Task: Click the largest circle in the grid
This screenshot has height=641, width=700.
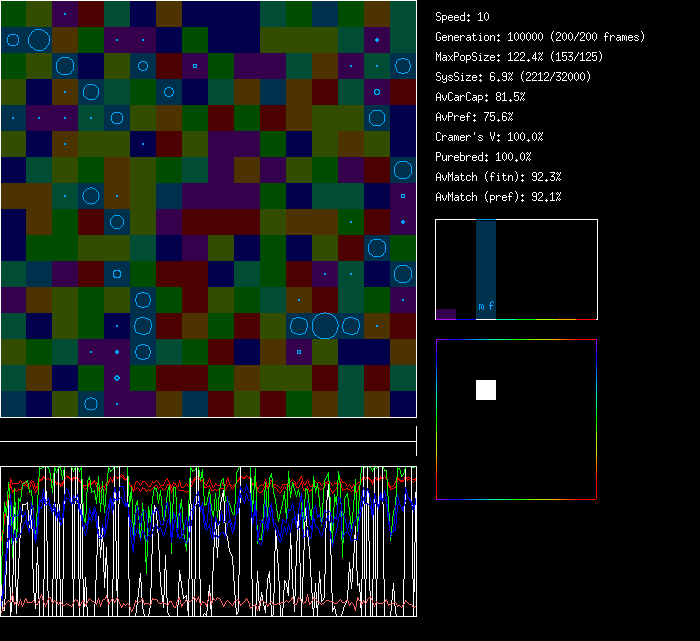Action: click(324, 326)
